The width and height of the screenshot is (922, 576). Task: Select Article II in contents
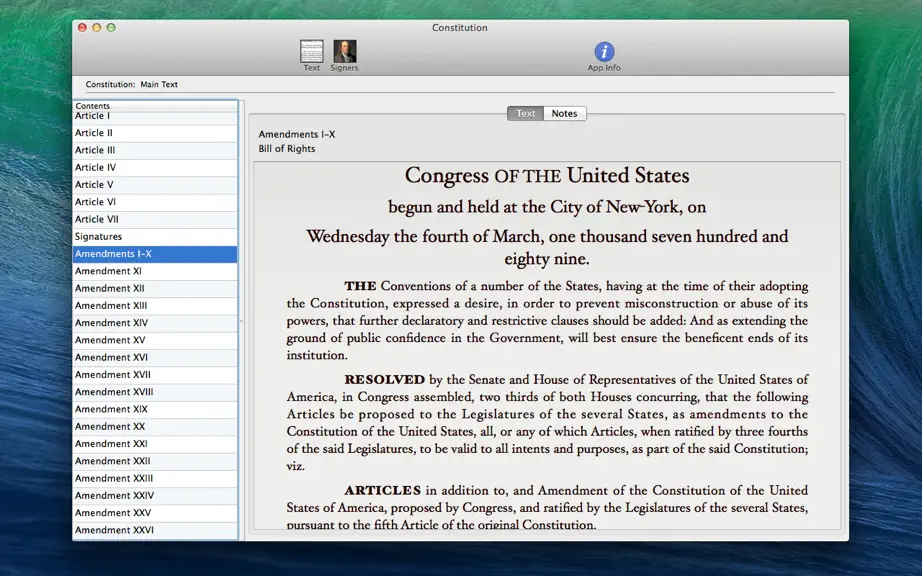[x=155, y=133]
